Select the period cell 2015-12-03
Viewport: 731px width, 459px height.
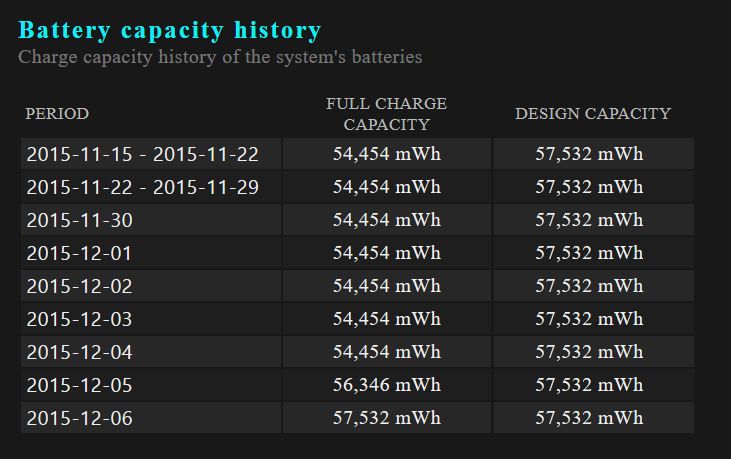pos(151,319)
